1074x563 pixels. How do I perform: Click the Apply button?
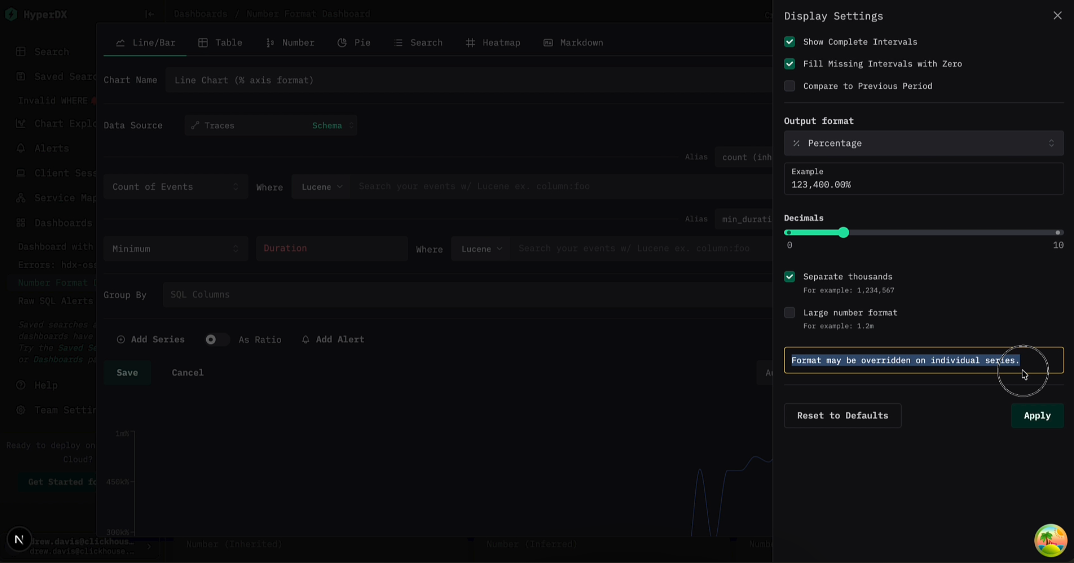click(x=1037, y=416)
